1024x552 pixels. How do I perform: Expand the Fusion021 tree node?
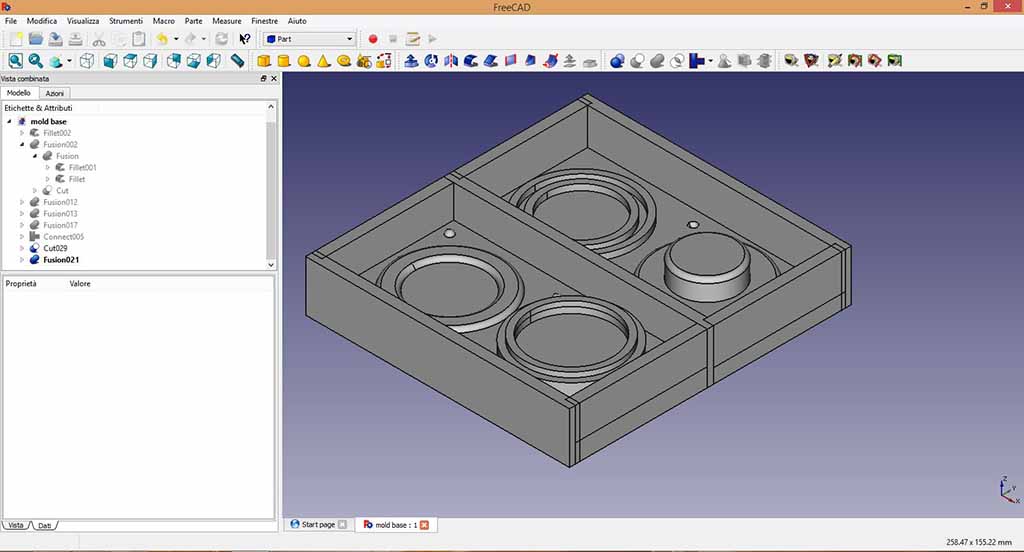tap(22, 260)
